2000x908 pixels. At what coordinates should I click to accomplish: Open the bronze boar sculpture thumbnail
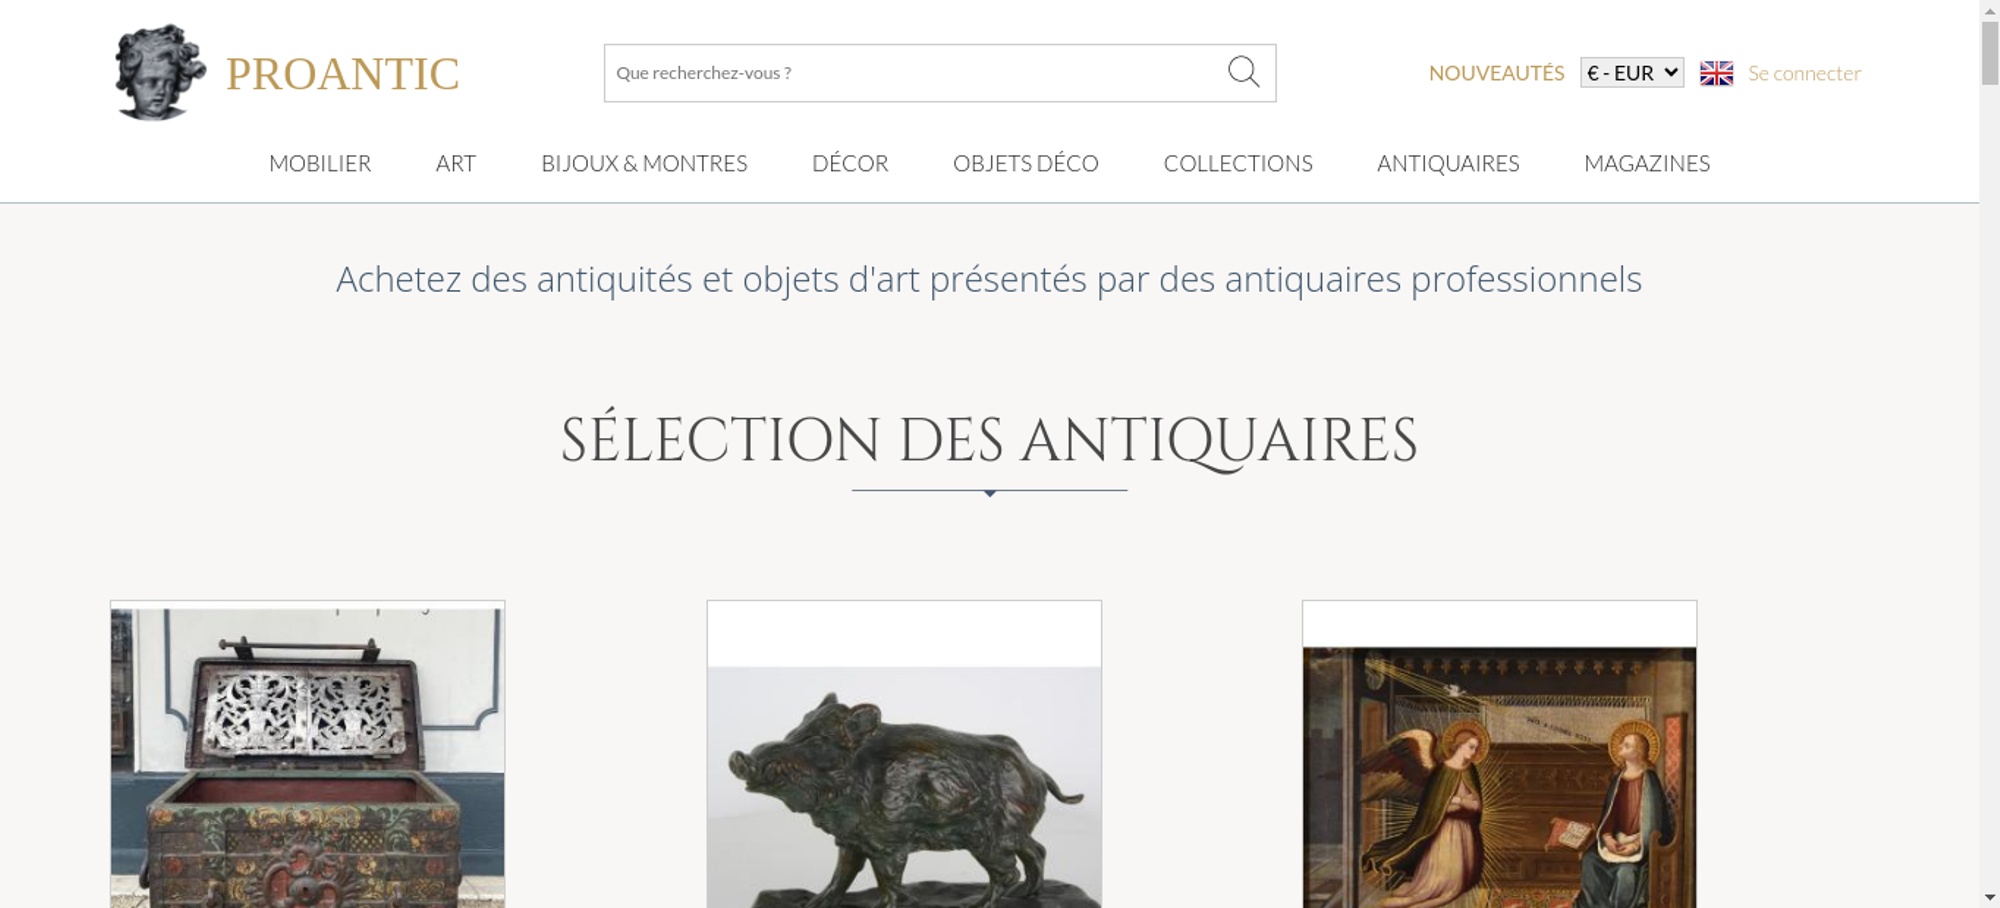[904, 755]
